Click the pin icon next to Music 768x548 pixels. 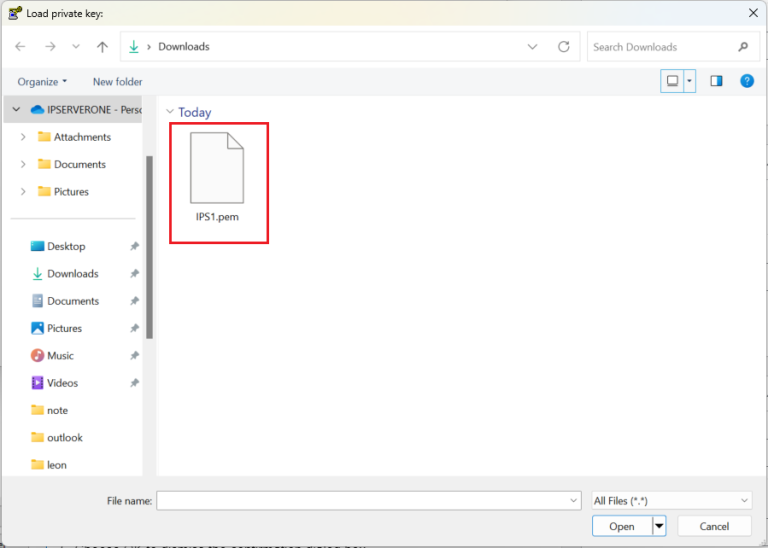click(134, 356)
